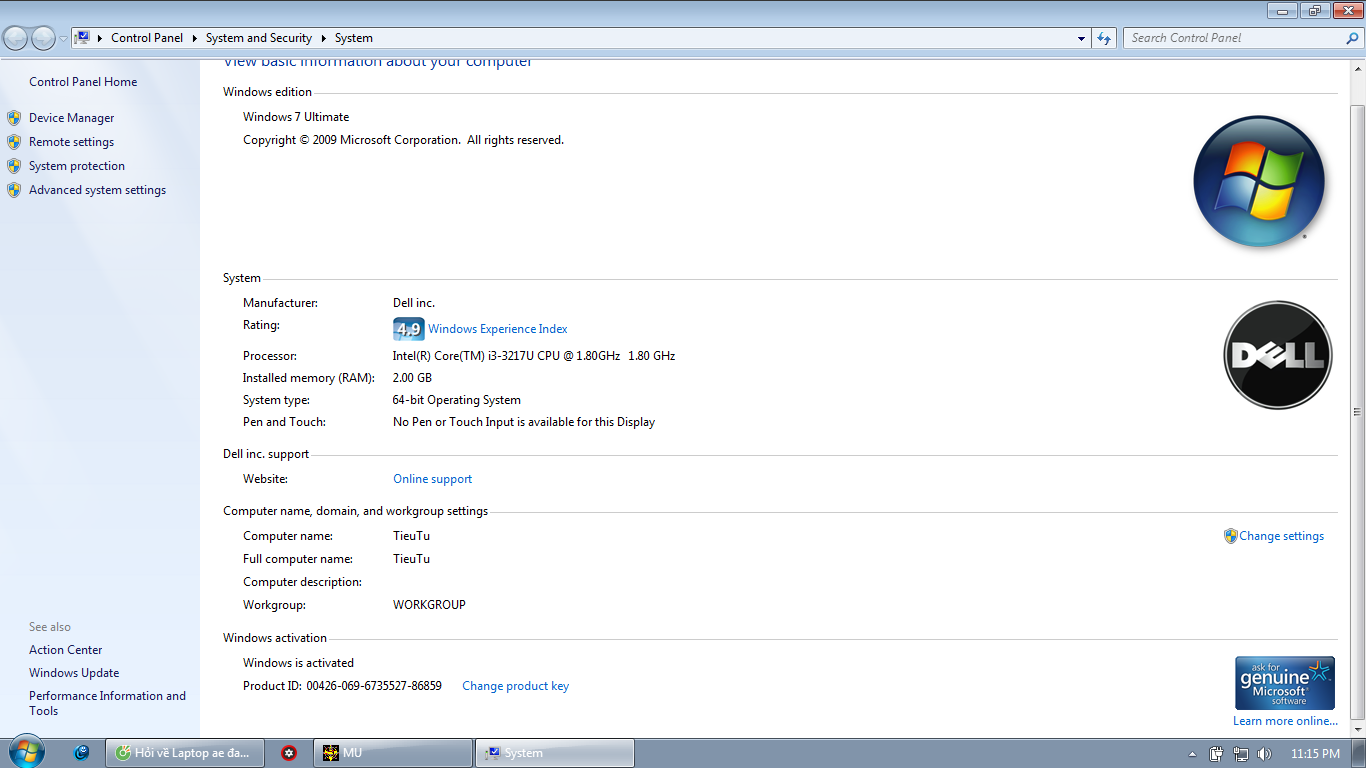
Task: Open the volume speaker tray icon
Action: pos(1264,754)
